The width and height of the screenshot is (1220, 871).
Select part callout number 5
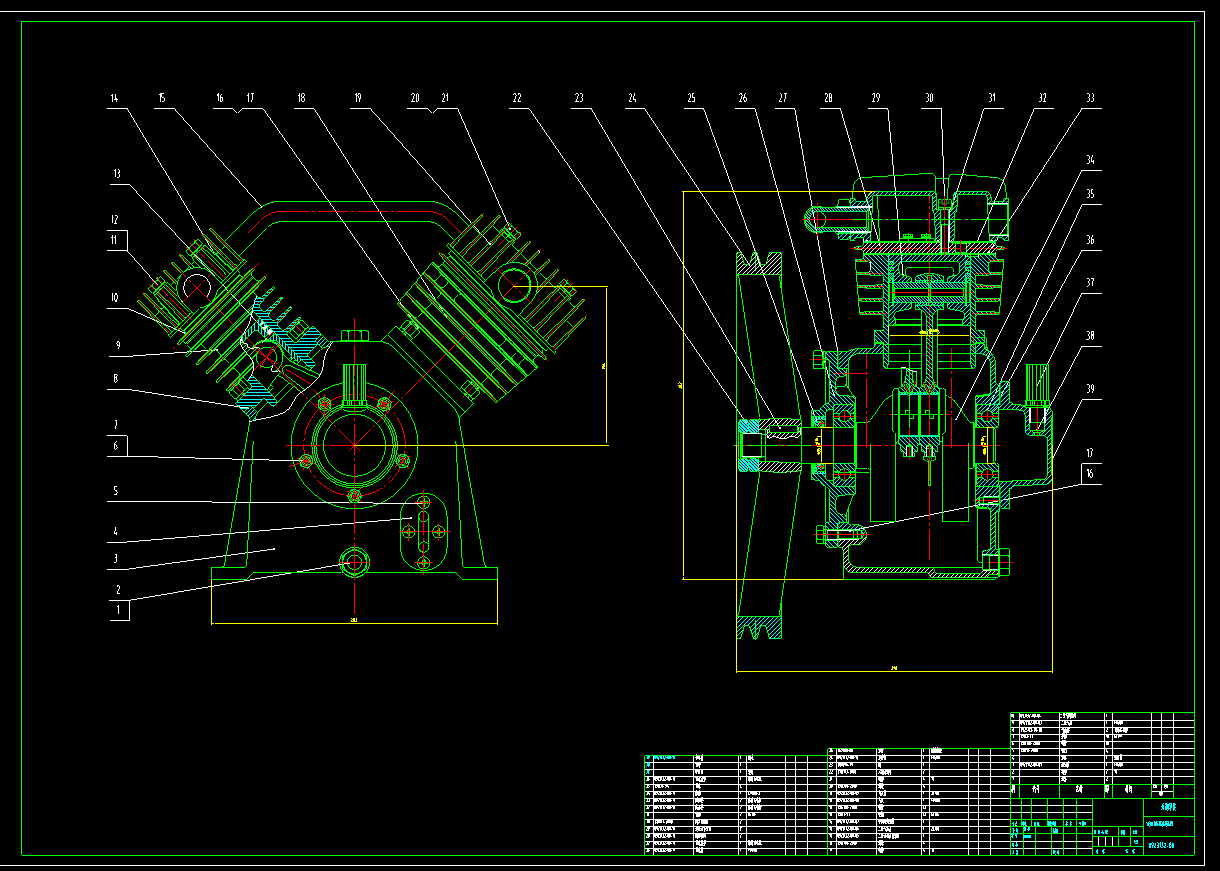pyautogui.click(x=116, y=491)
